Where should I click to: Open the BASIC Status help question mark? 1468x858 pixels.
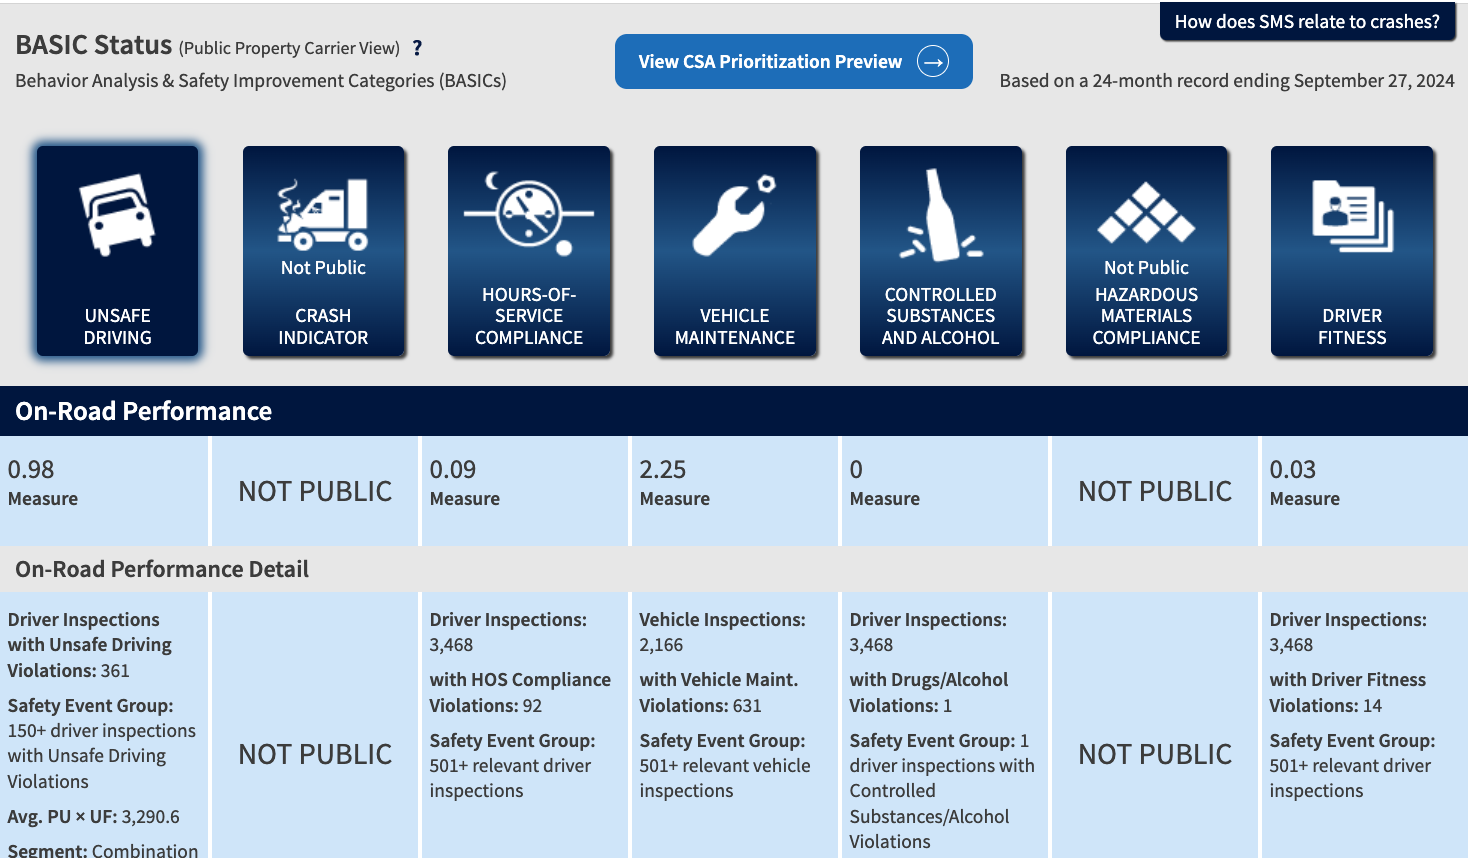417,46
